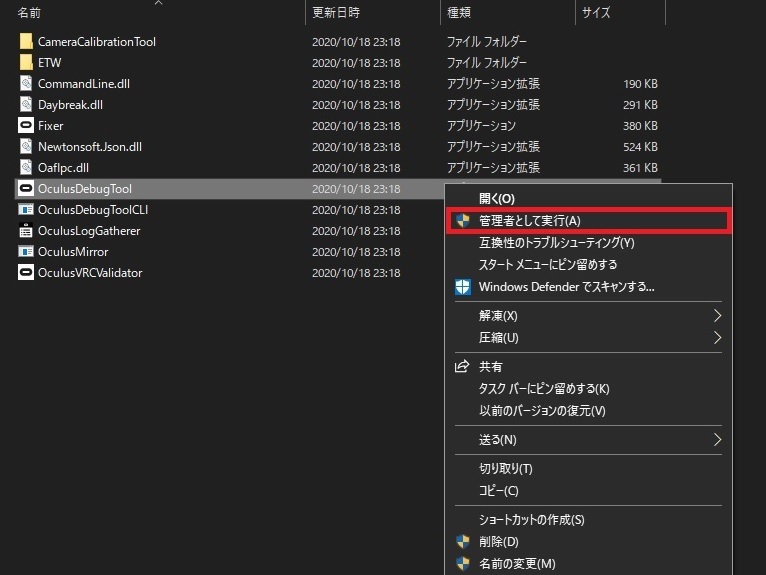Click the shield icon beside 管理者として実行
Image resolution: width=766 pixels, height=575 pixels.
[x=463, y=221]
